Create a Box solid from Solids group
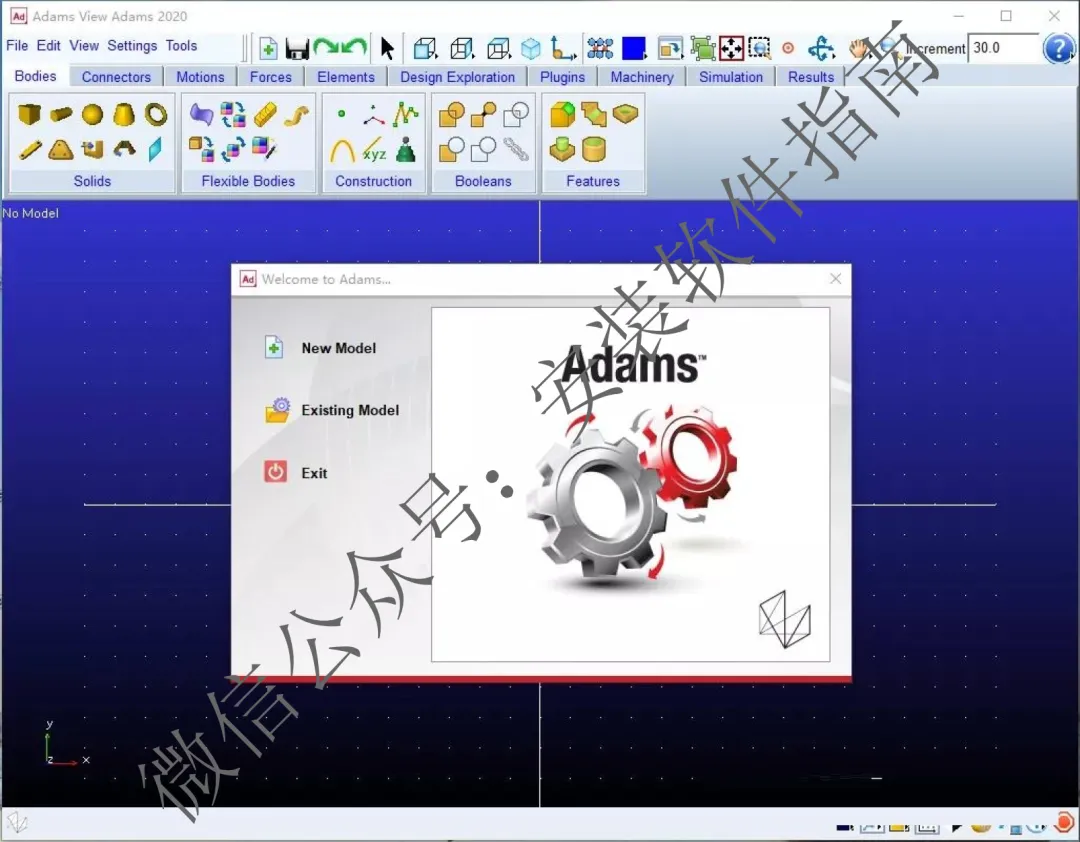The width and height of the screenshot is (1080, 842). coord(29,114)
